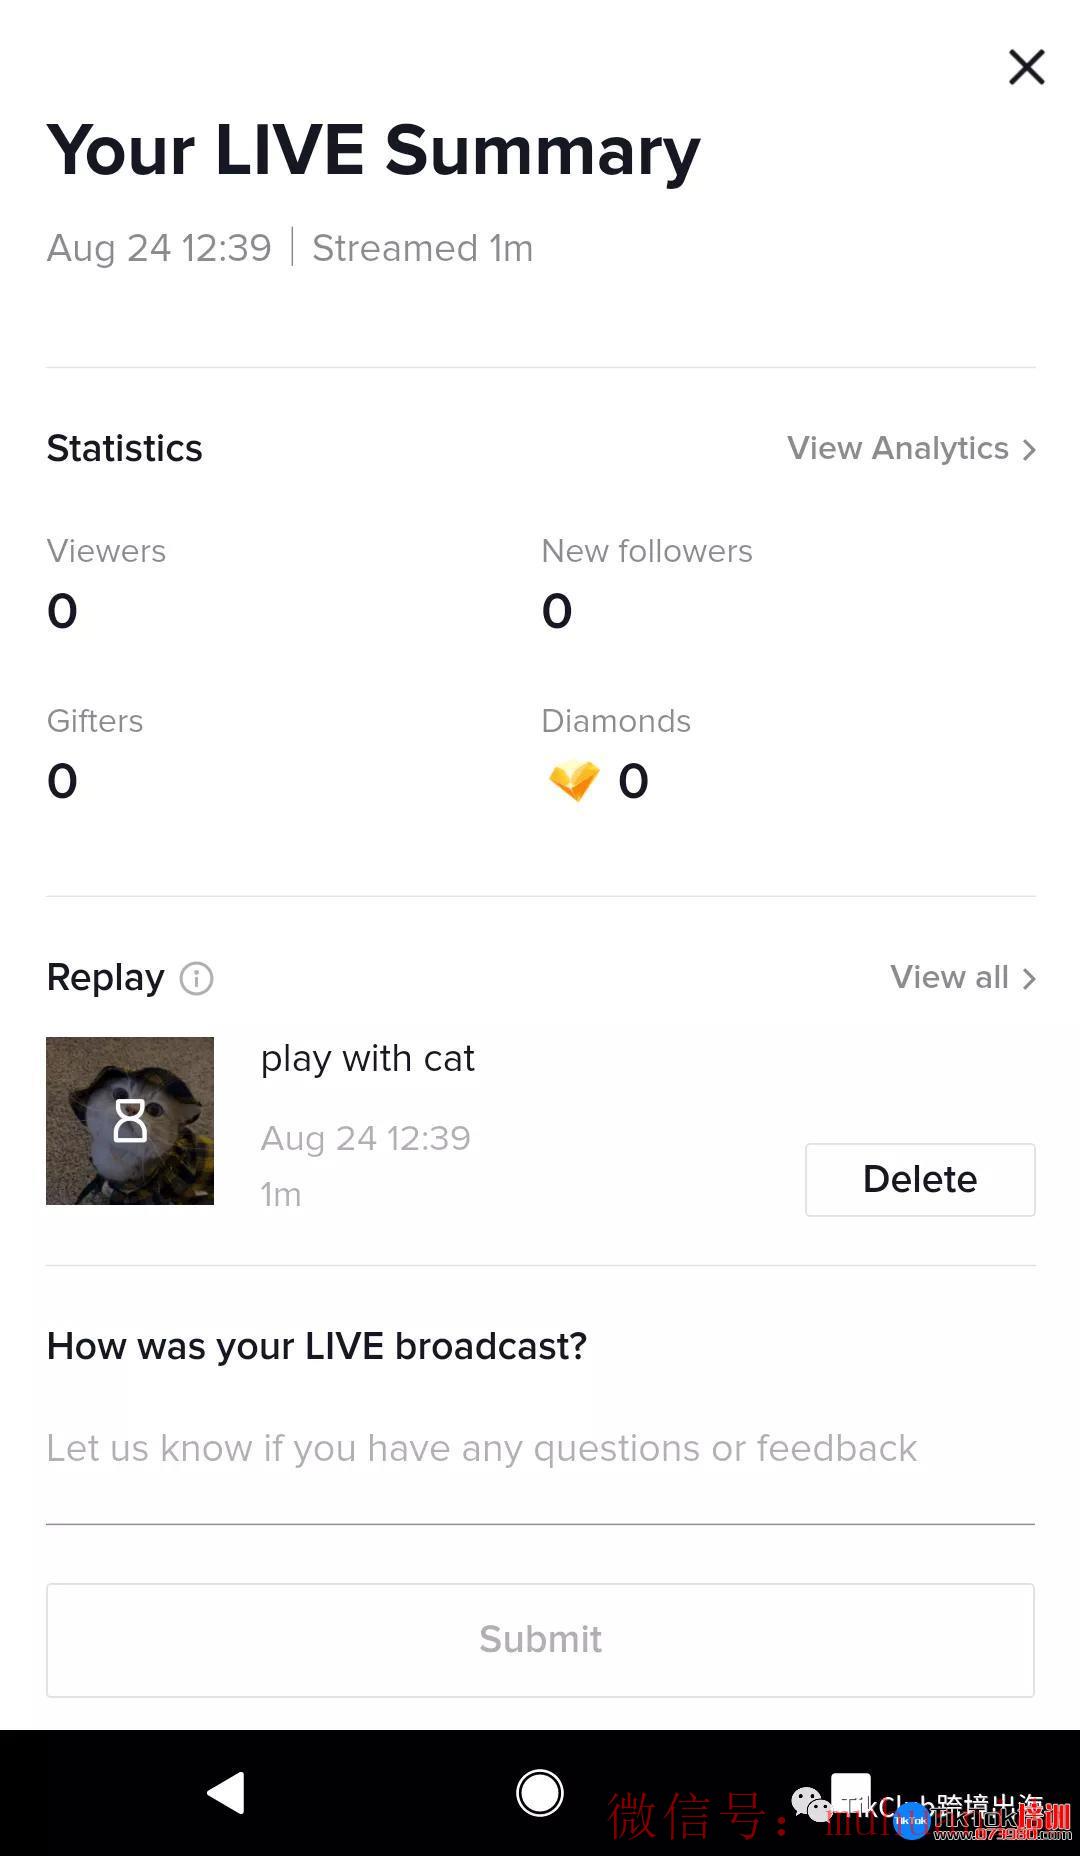Tap the Viewers count statistic

pyautogui.click(x=62, y=611)
